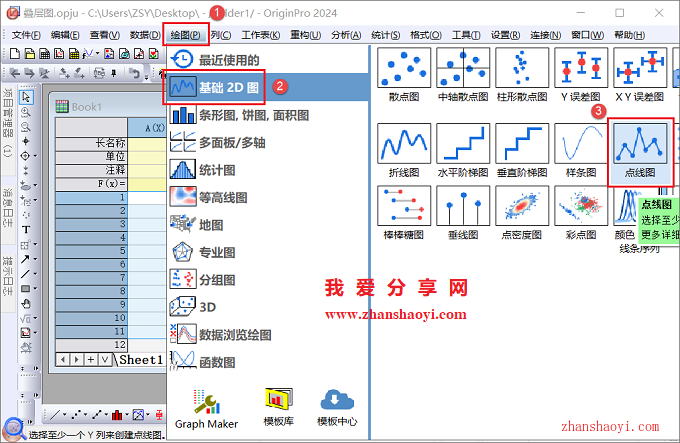The height and width of the screenshot is (443, 680).
Task: Open the 窗口(W) menu
Action: click(587, 35)
